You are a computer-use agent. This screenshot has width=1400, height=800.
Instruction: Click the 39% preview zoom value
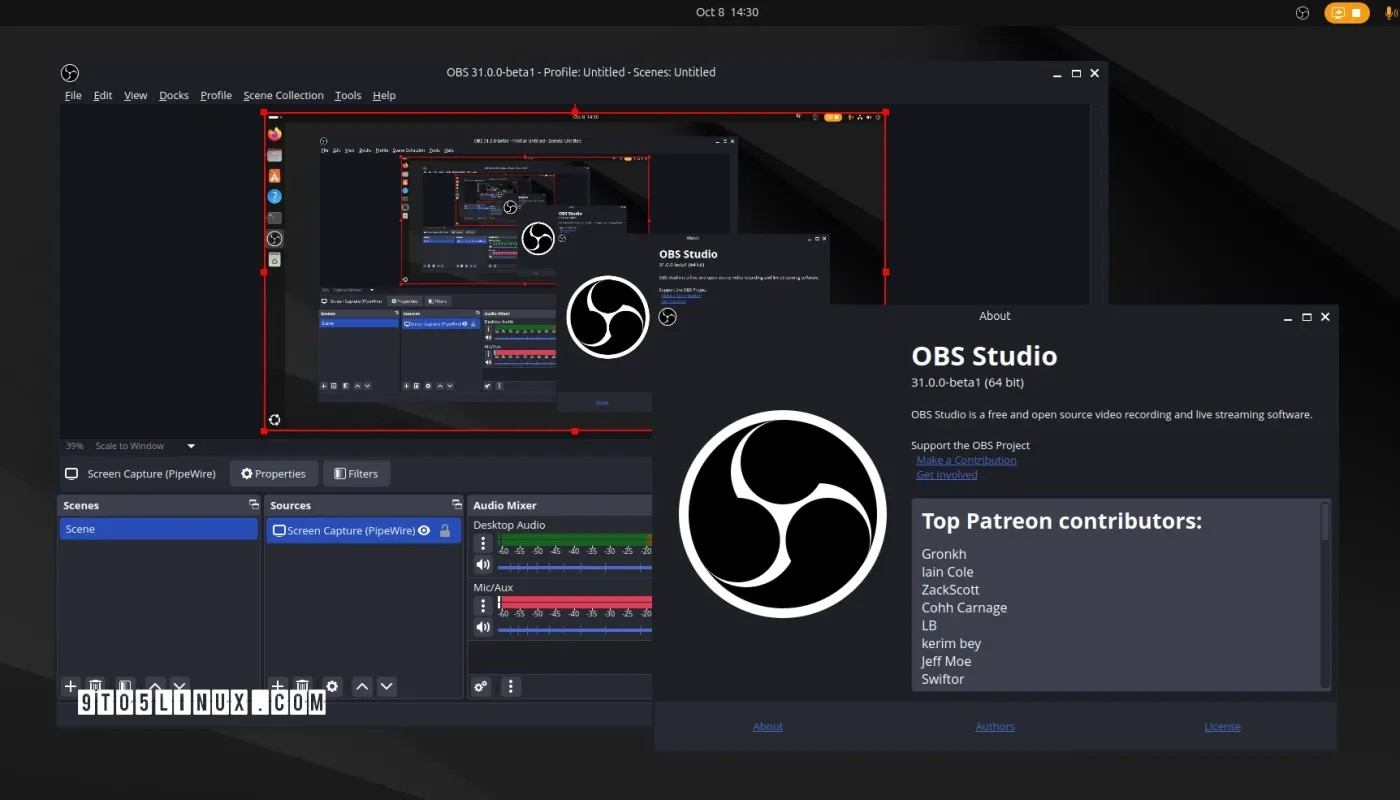(x=75, y=446)
